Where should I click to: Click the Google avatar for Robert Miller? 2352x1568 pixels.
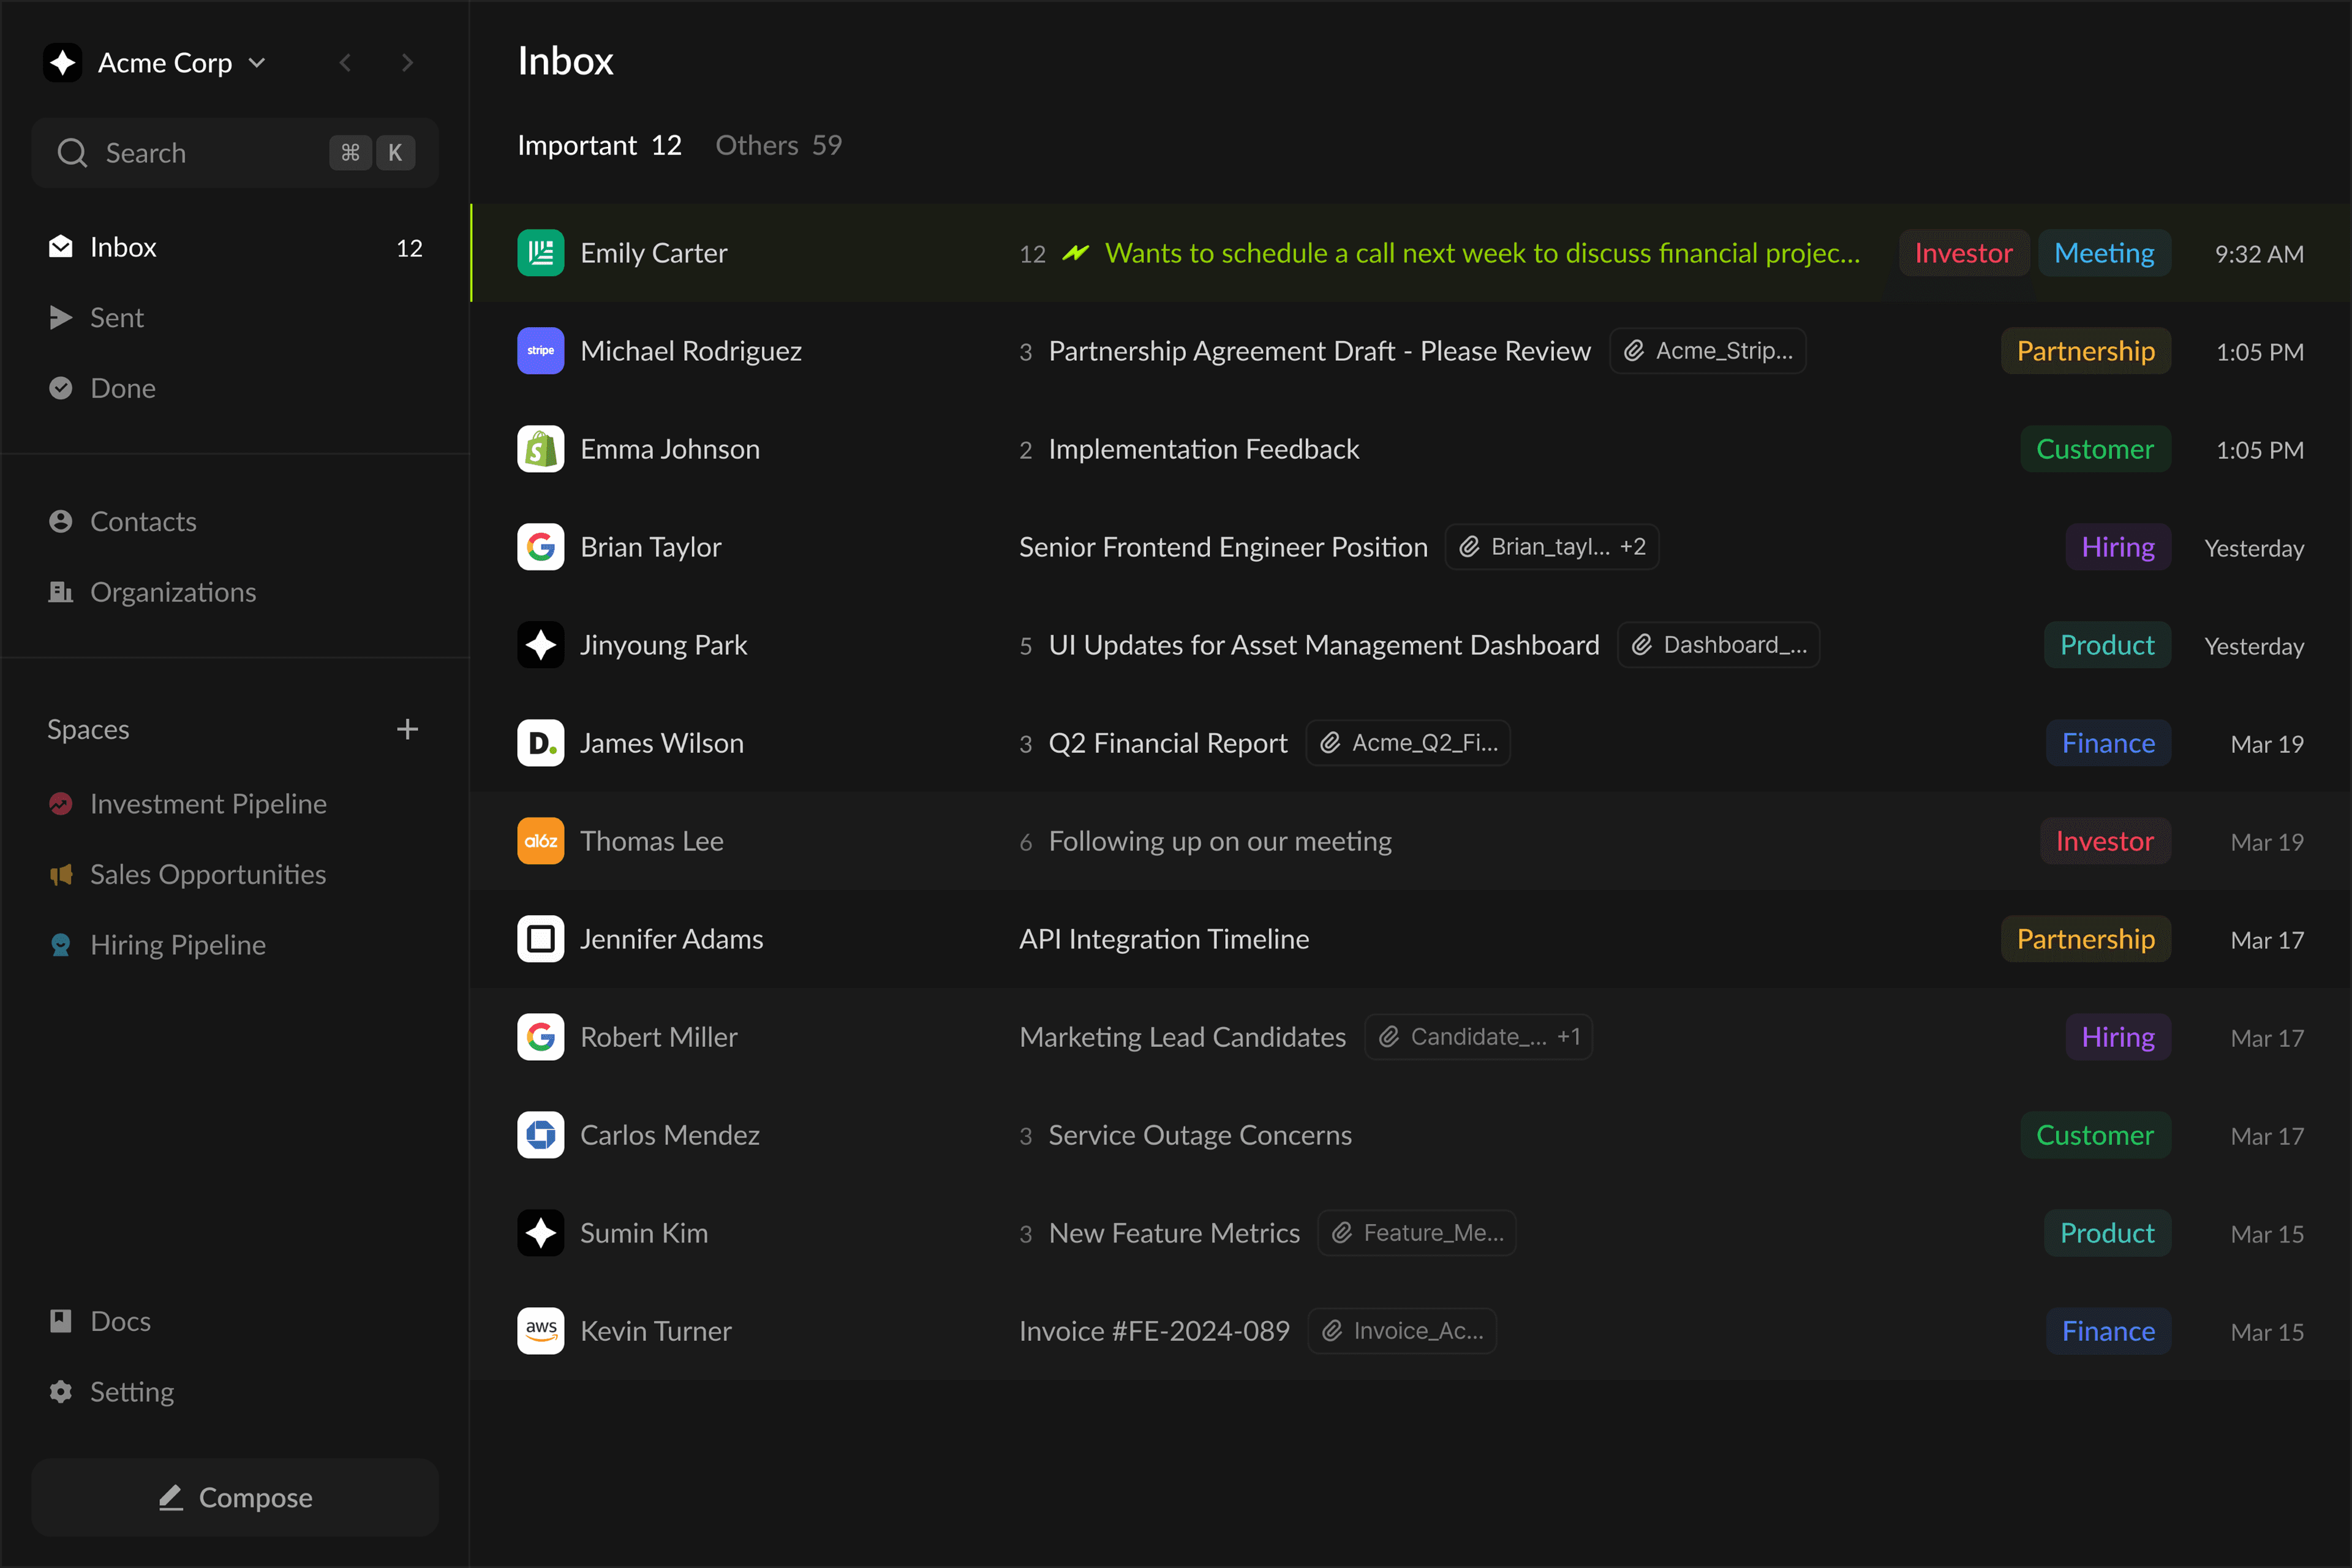coord(541,1037)
